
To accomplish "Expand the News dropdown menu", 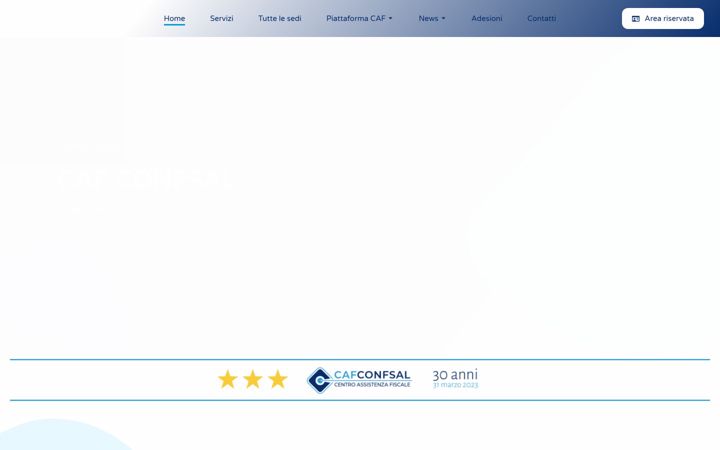I will 432,18.
